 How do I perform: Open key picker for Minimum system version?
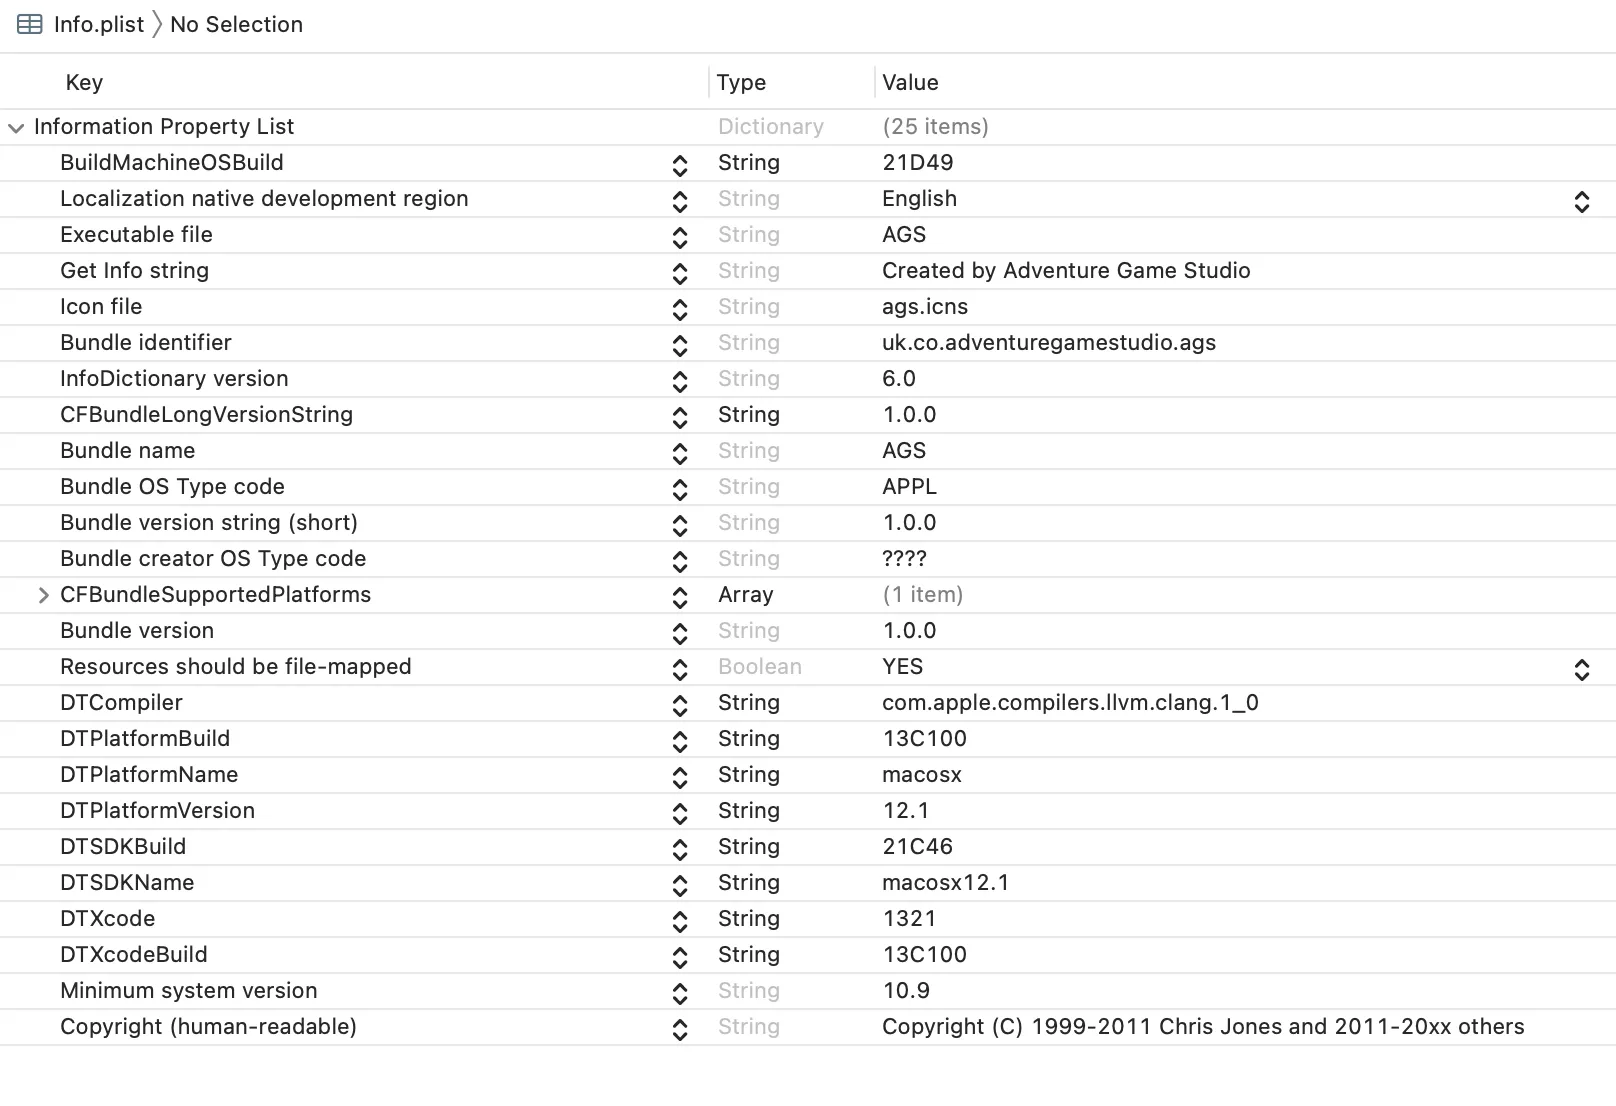point(680,993)
